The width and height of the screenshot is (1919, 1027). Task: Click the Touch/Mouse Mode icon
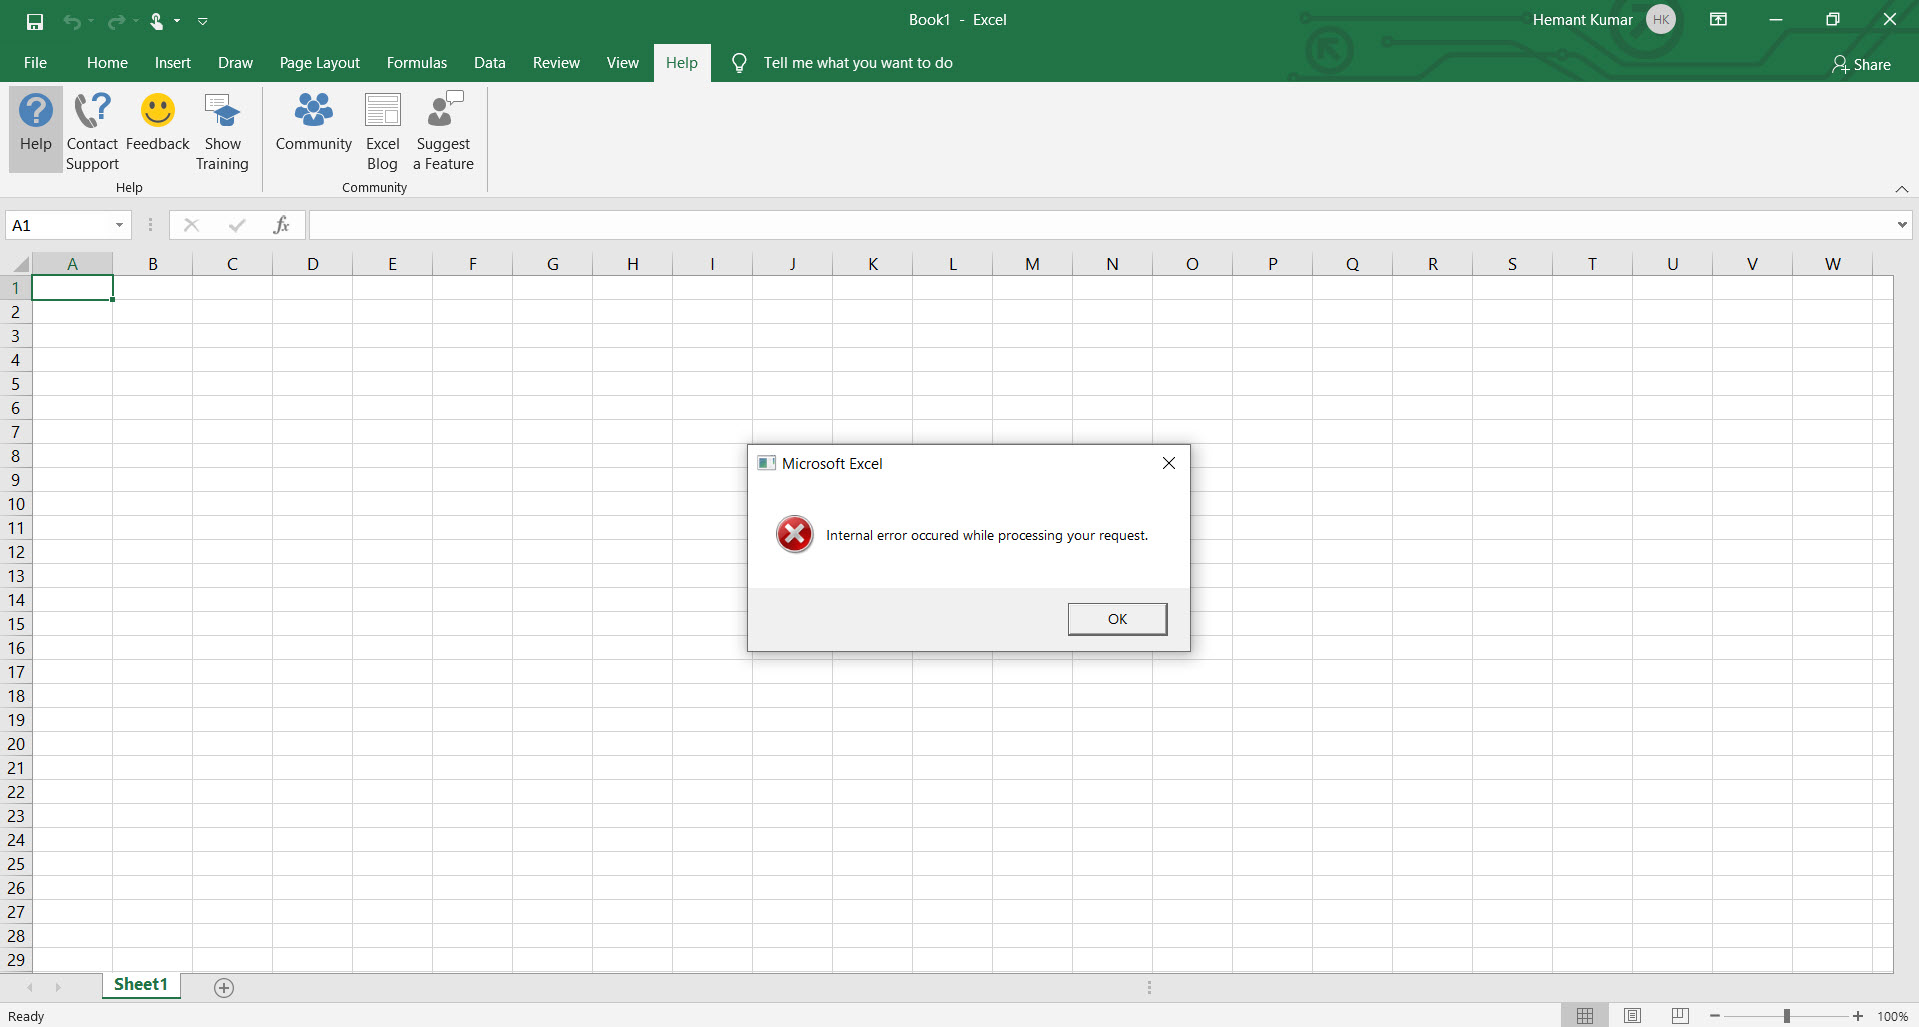point(157,21)
